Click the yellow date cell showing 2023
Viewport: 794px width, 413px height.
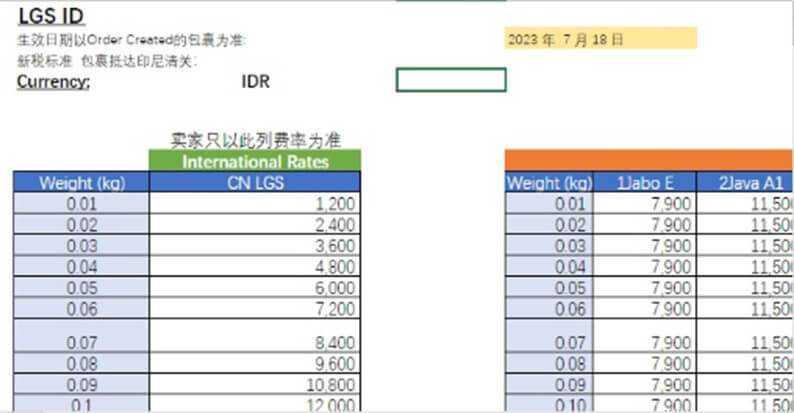(x=600, y=40)
